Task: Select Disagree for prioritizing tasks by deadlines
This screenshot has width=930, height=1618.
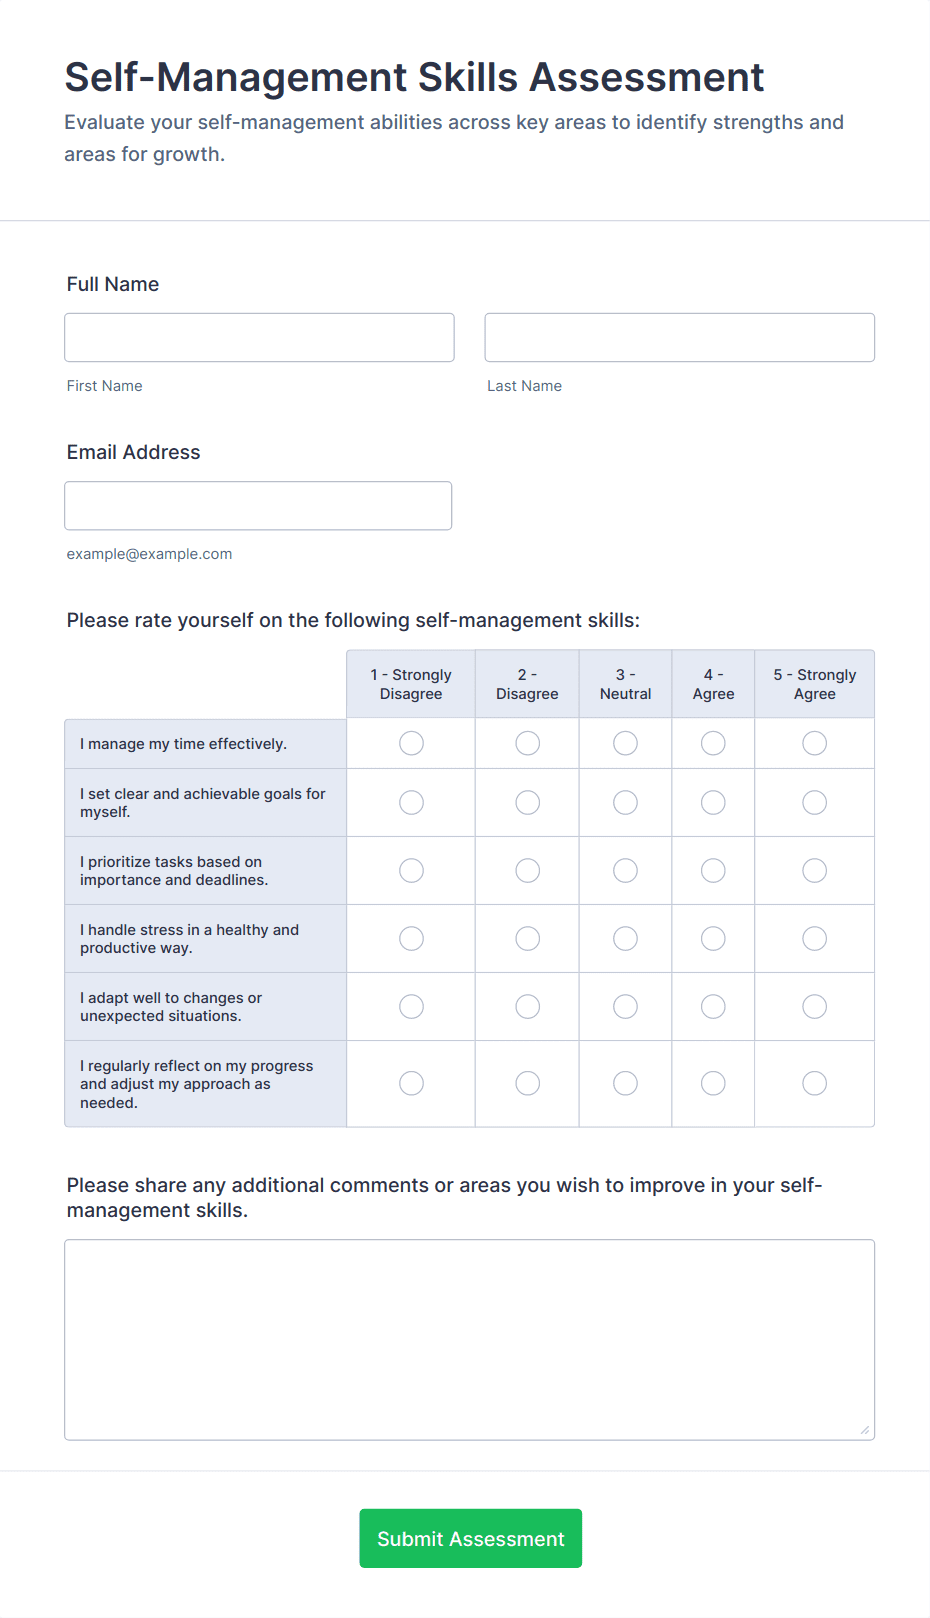Action: (x=527, y=870)
